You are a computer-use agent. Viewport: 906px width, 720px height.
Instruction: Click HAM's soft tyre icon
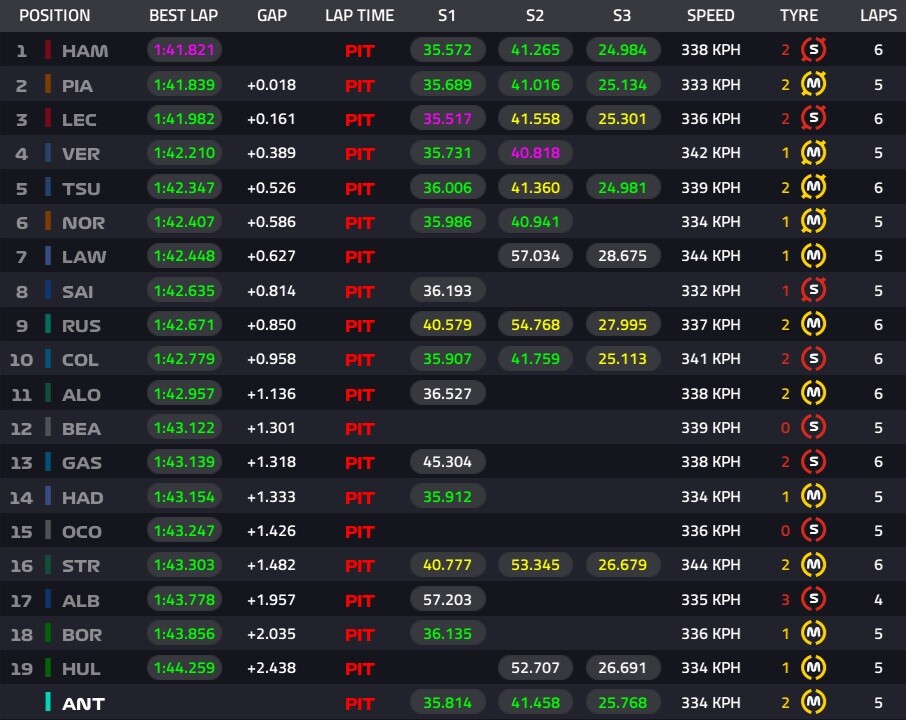813,50
